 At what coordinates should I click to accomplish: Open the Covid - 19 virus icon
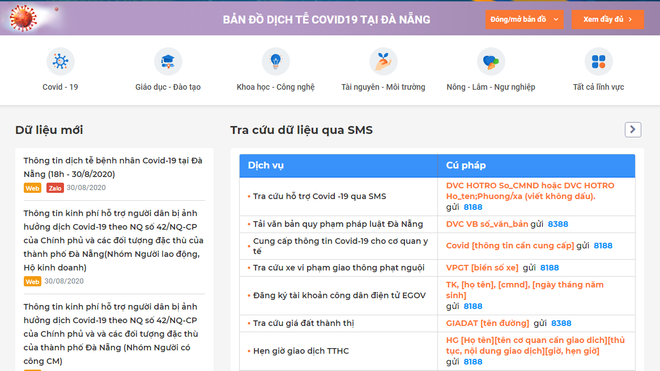point(60,61)
